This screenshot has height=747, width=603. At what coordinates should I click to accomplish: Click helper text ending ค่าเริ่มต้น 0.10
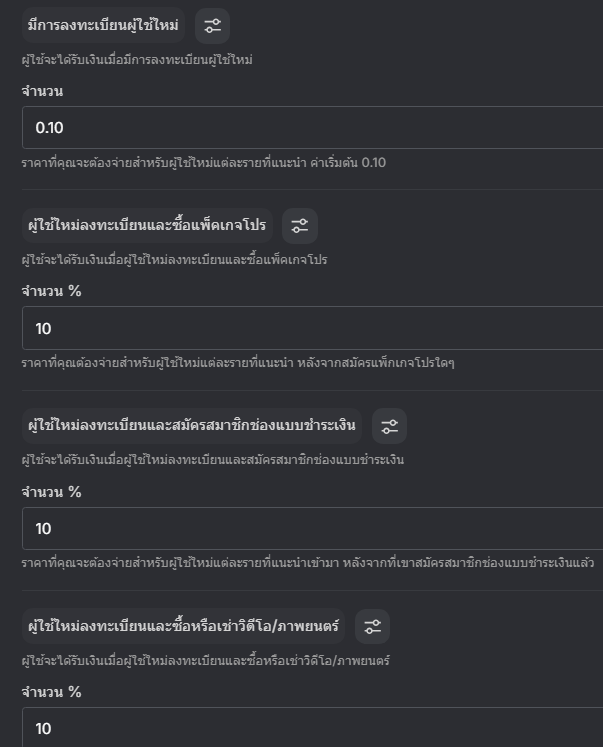click(204, 163)
